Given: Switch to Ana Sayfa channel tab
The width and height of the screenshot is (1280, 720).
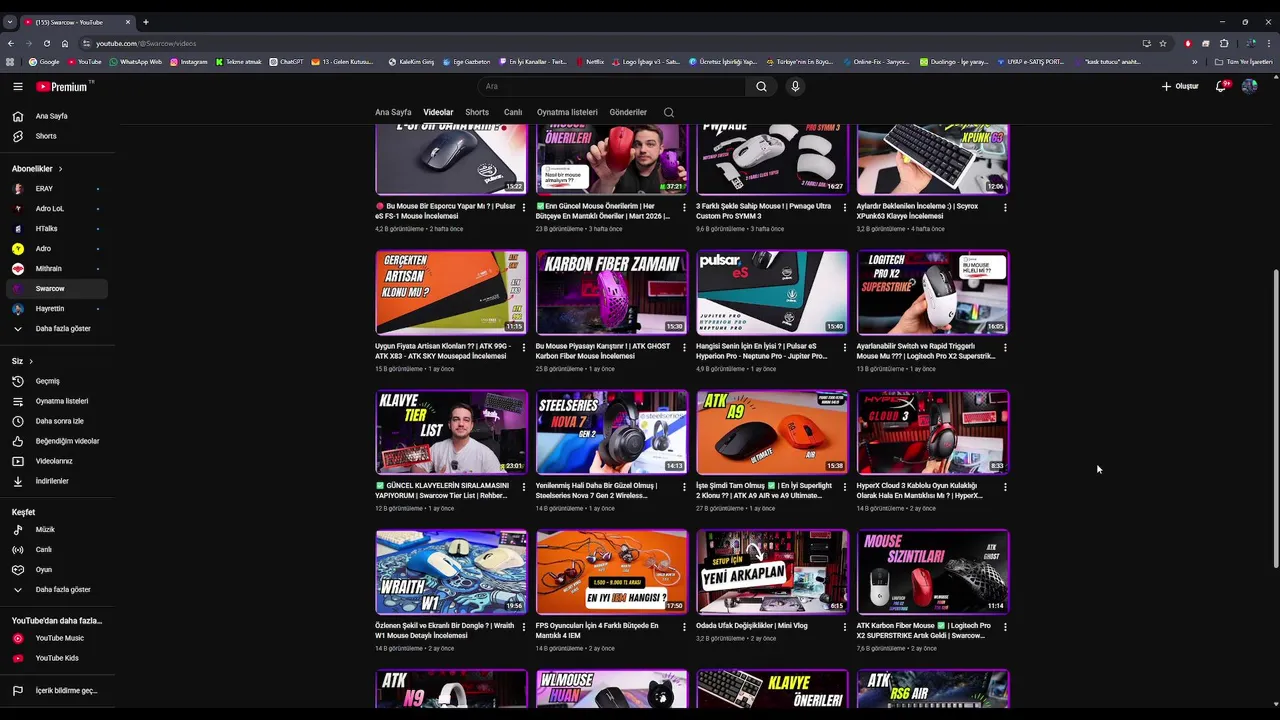Looking at the screenshot, I should point(393,112).
